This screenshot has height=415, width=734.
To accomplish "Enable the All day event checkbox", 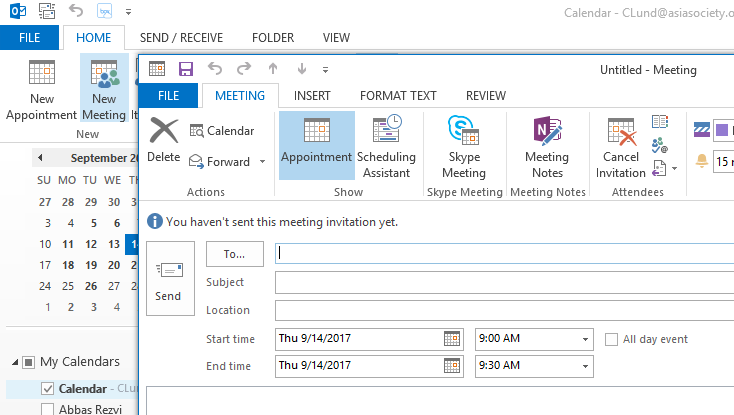I will point(611,340).
